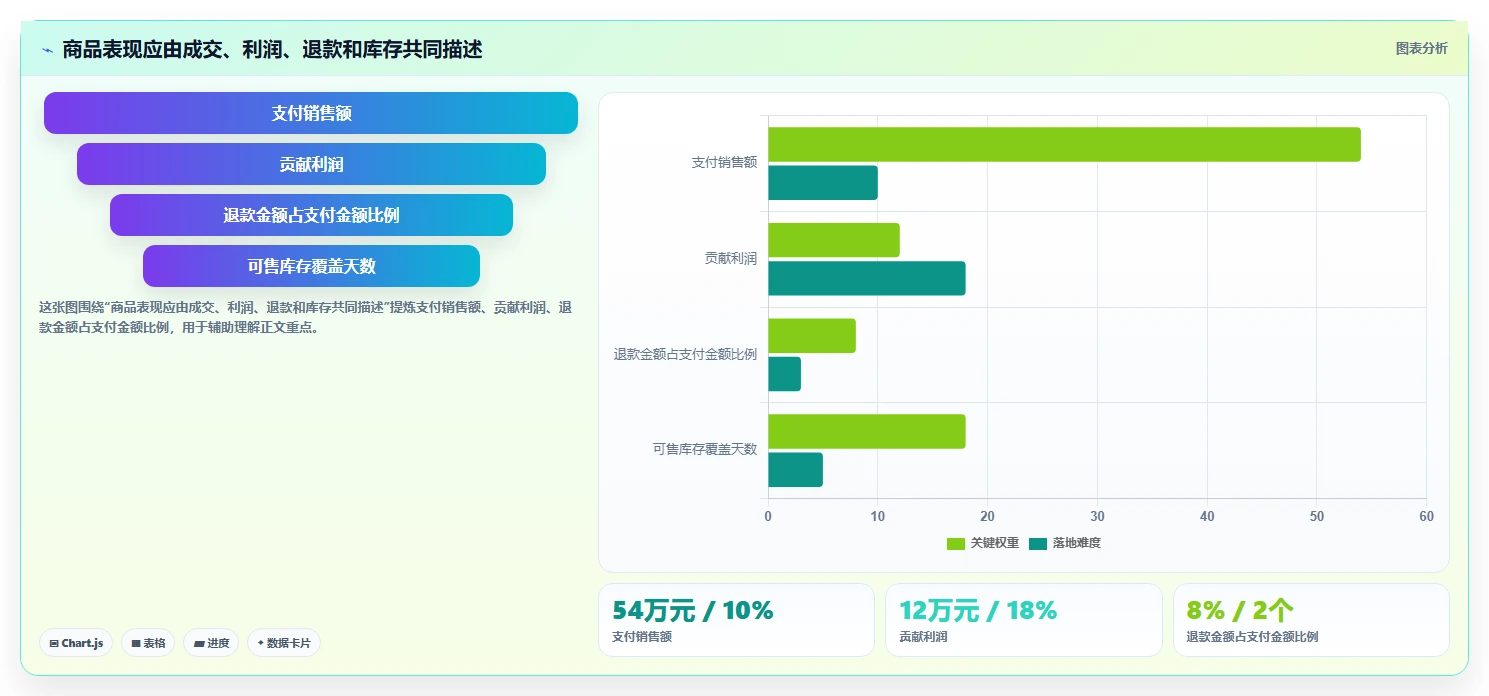Click the y-axis label 可售库存覆盖天数

(705, 450)
